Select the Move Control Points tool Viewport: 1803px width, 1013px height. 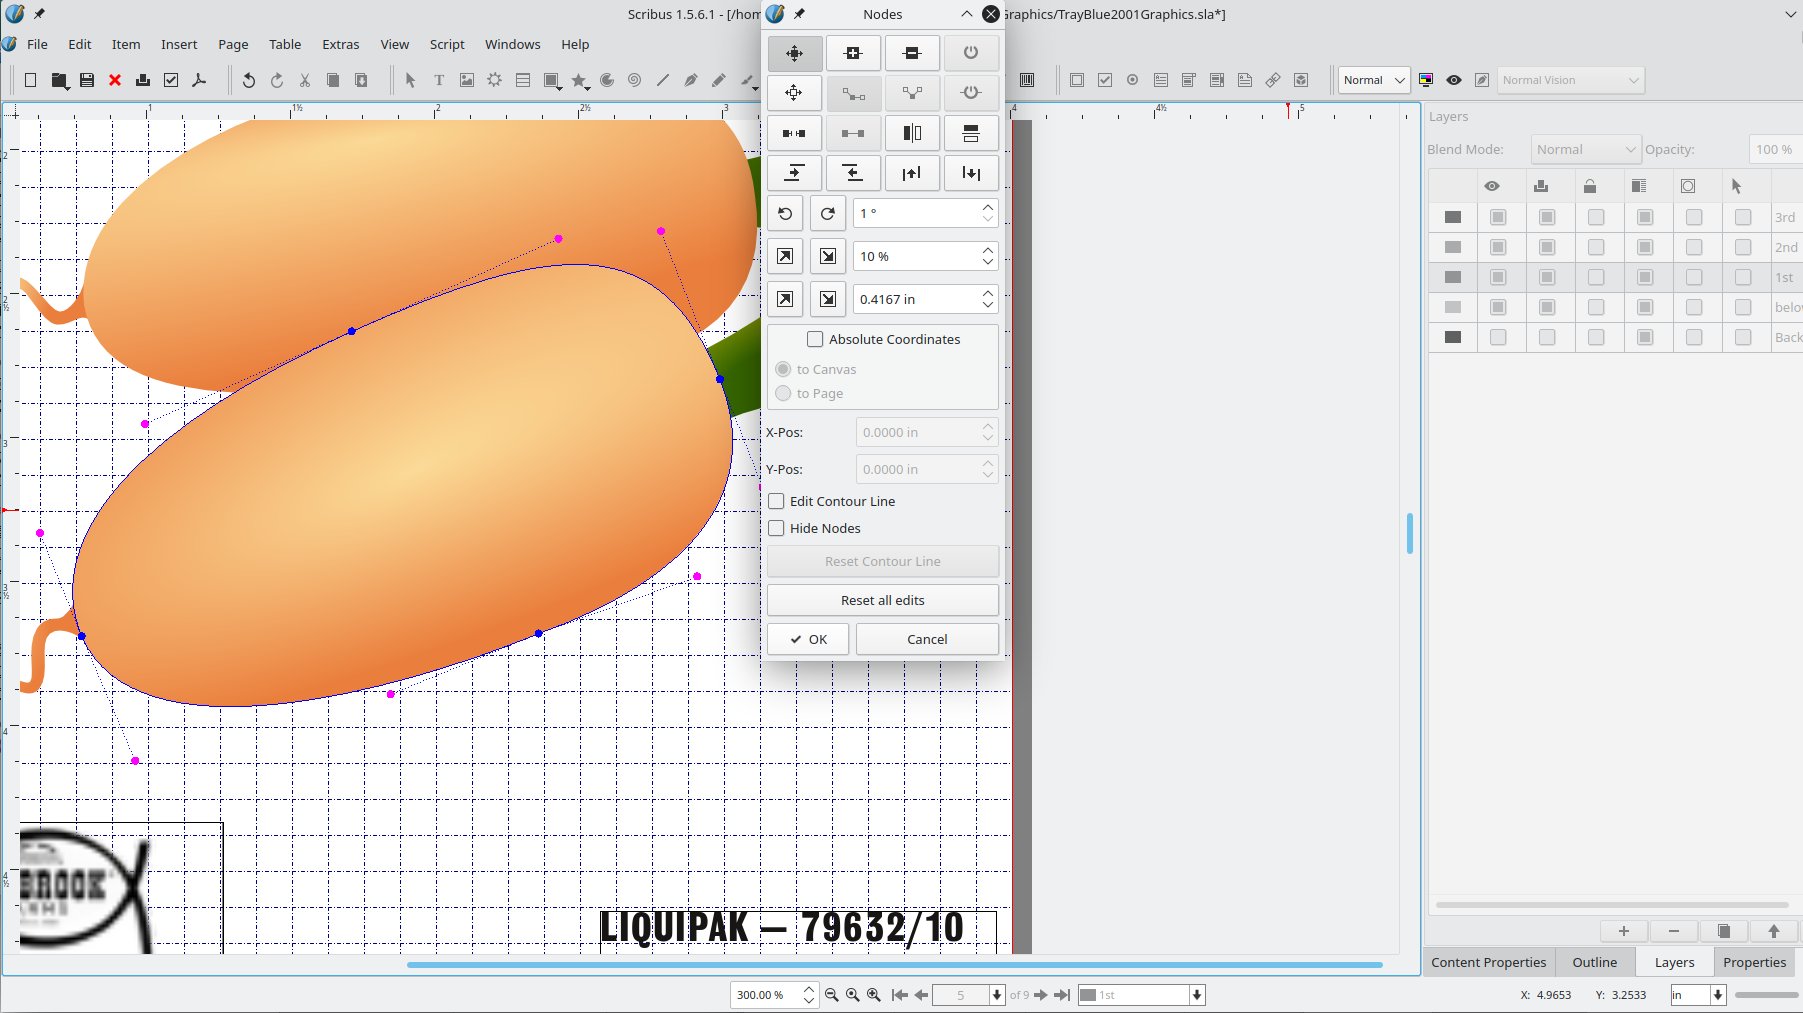pos(795,93)
